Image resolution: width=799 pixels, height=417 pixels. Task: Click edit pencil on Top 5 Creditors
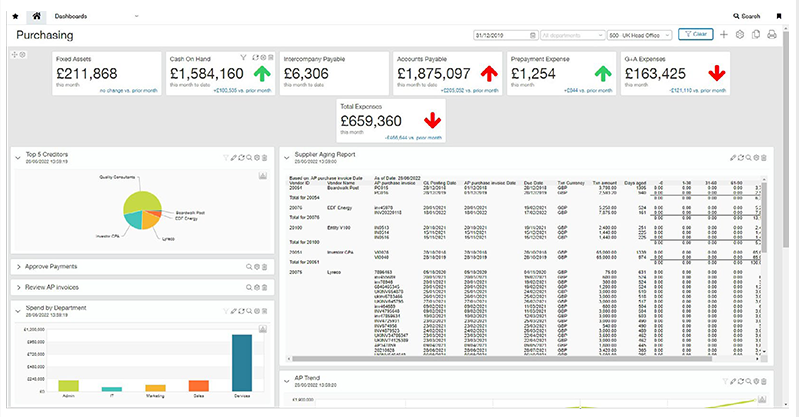point(233,158)
